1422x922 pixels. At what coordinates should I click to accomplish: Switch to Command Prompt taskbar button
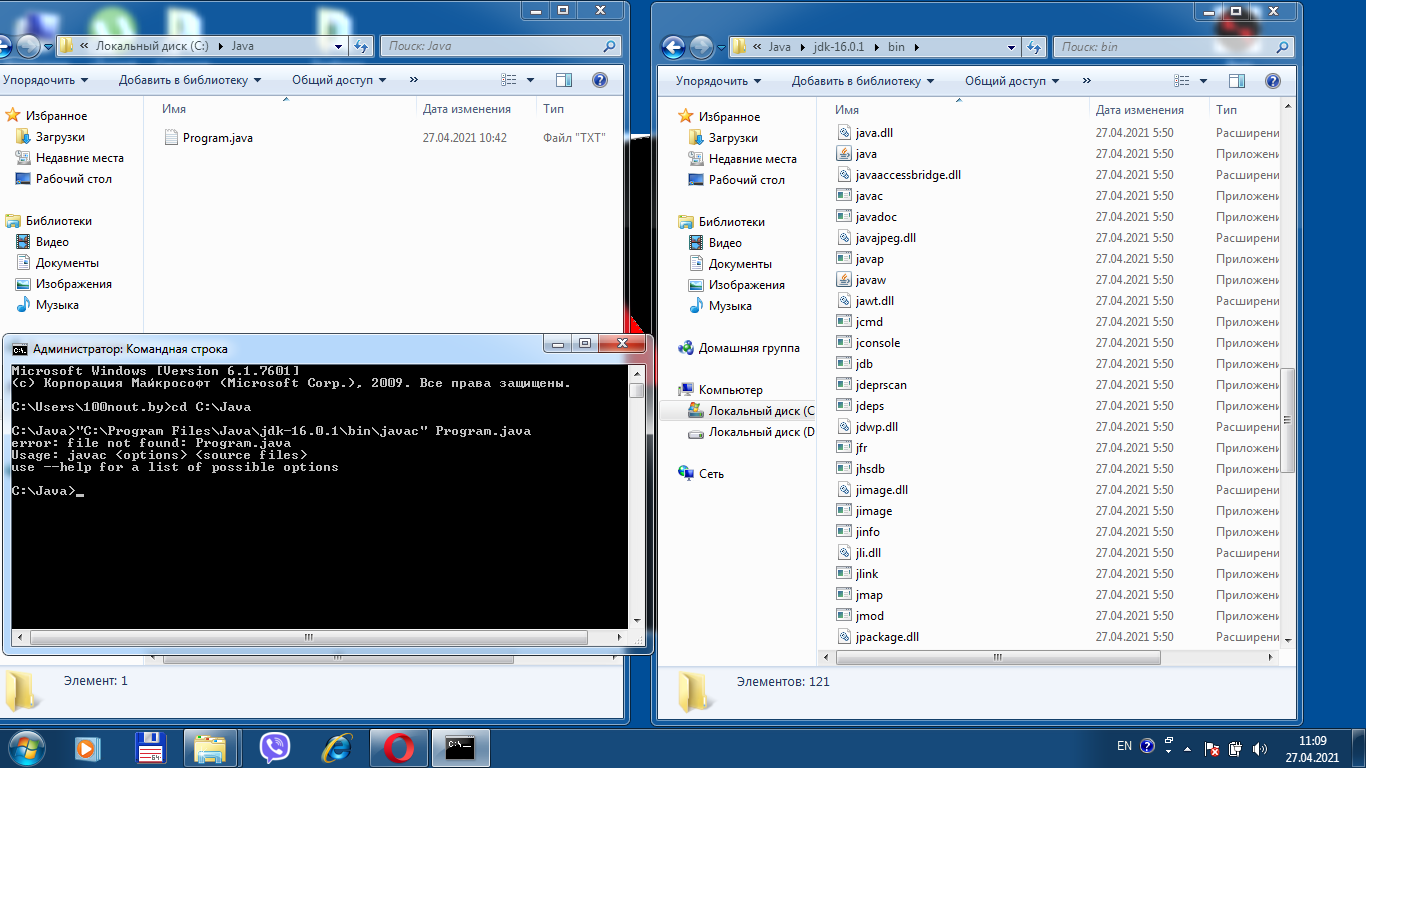460,748
